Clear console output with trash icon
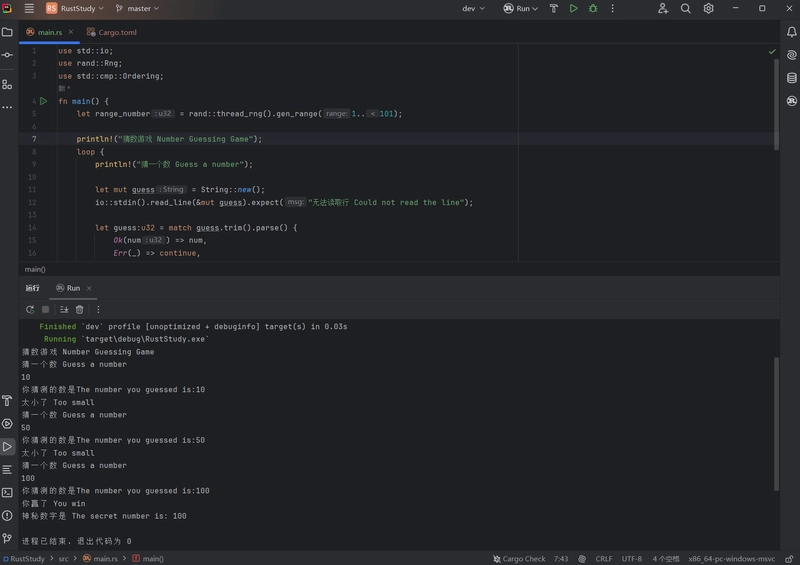 click(x=80, y=309)
